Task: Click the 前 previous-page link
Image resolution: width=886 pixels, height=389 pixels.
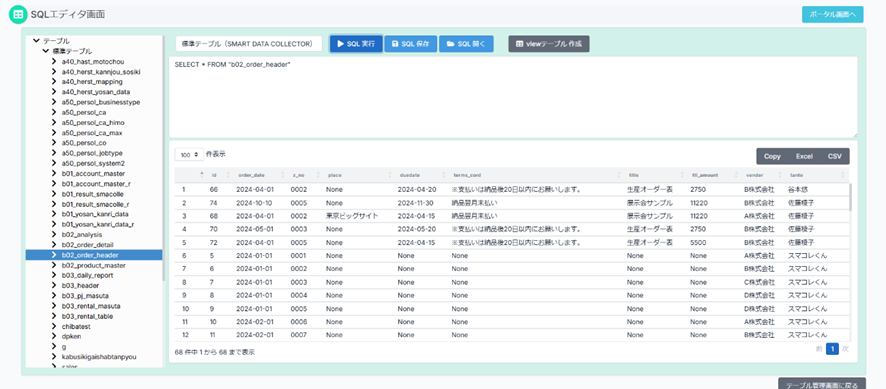Action: [x=819, y=349]
